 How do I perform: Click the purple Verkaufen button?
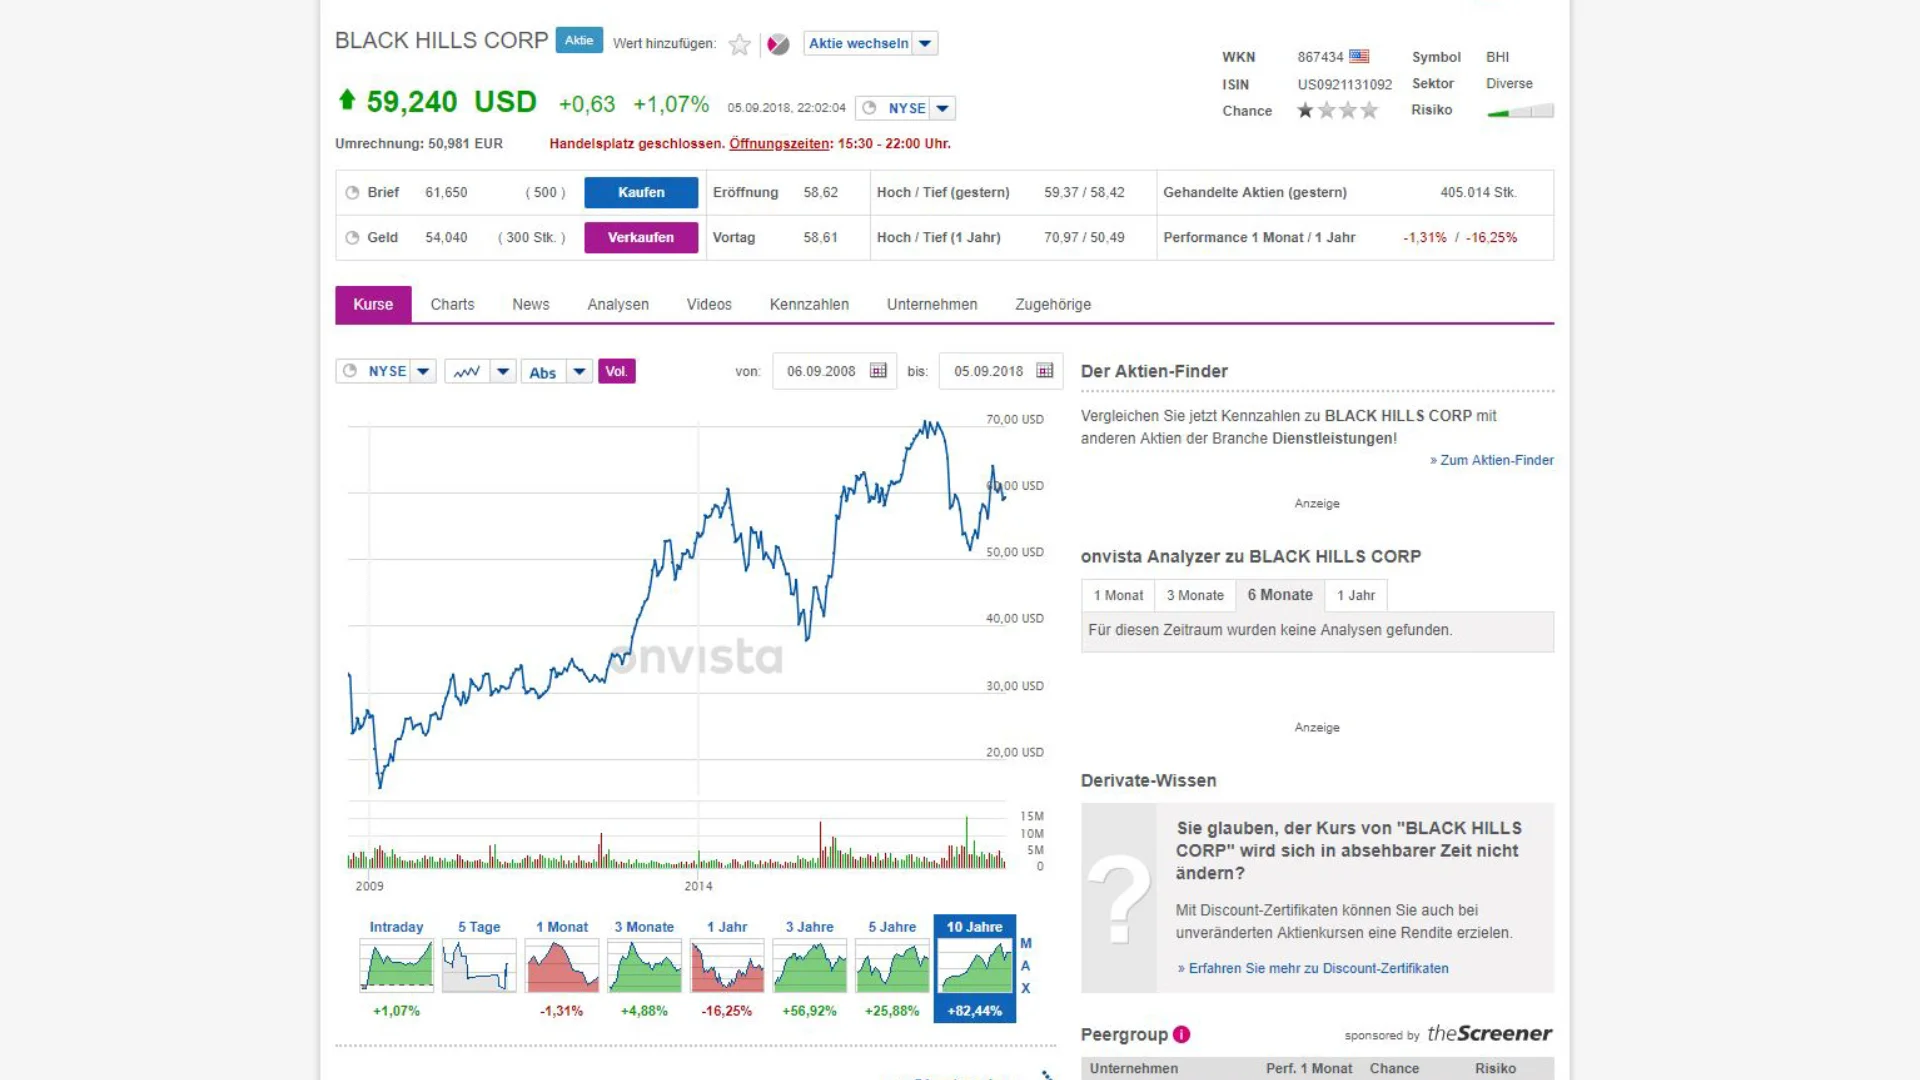pyautogui.click(x=641, y=238)
